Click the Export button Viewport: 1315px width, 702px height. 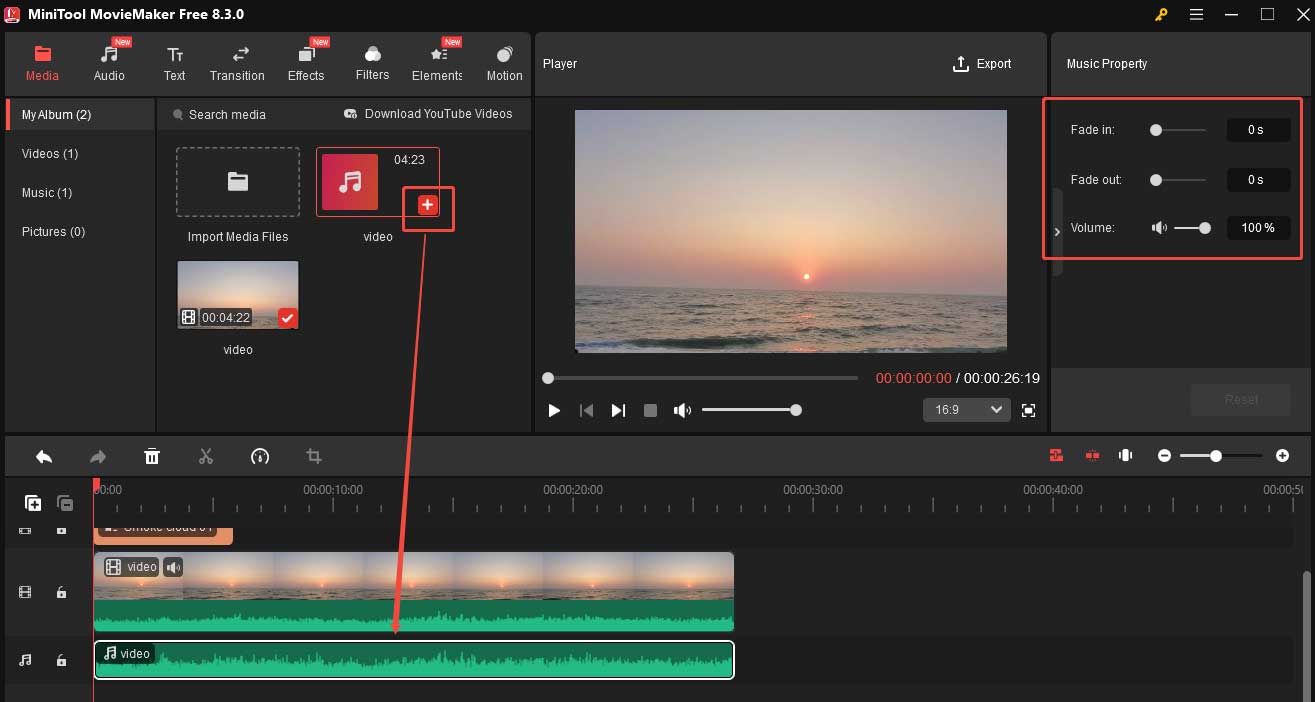(982, 64)
